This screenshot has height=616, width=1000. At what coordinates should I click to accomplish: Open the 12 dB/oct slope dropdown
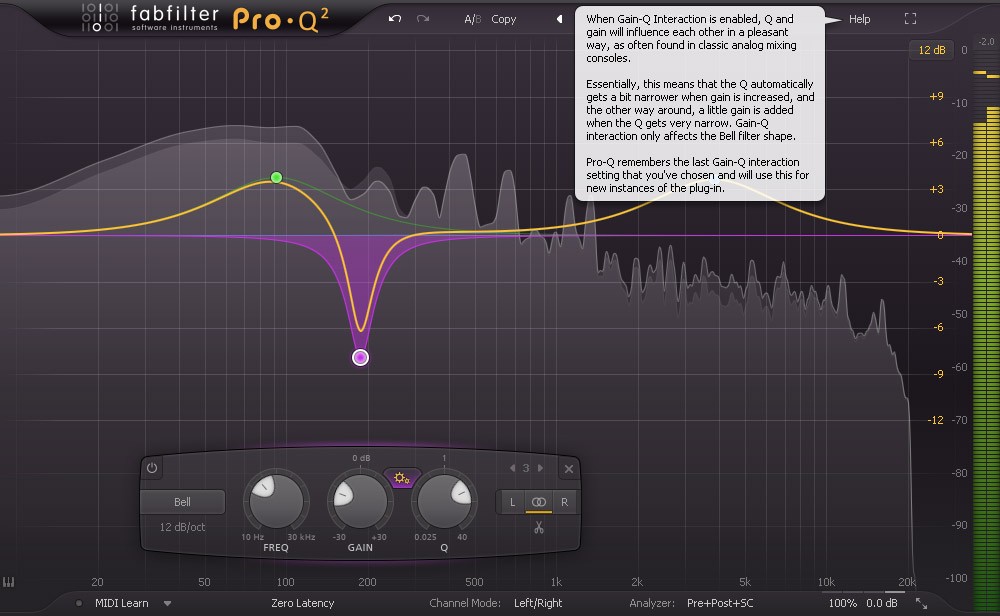pos(182,527)
